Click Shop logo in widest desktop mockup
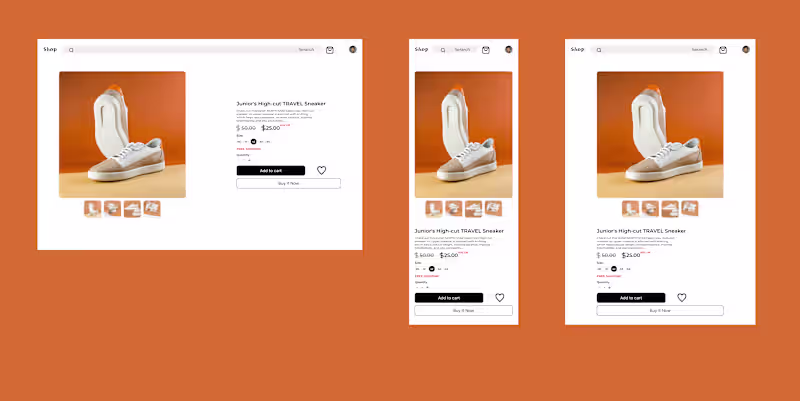This screenshot has width=800, height=401. [x=50, y=49]
